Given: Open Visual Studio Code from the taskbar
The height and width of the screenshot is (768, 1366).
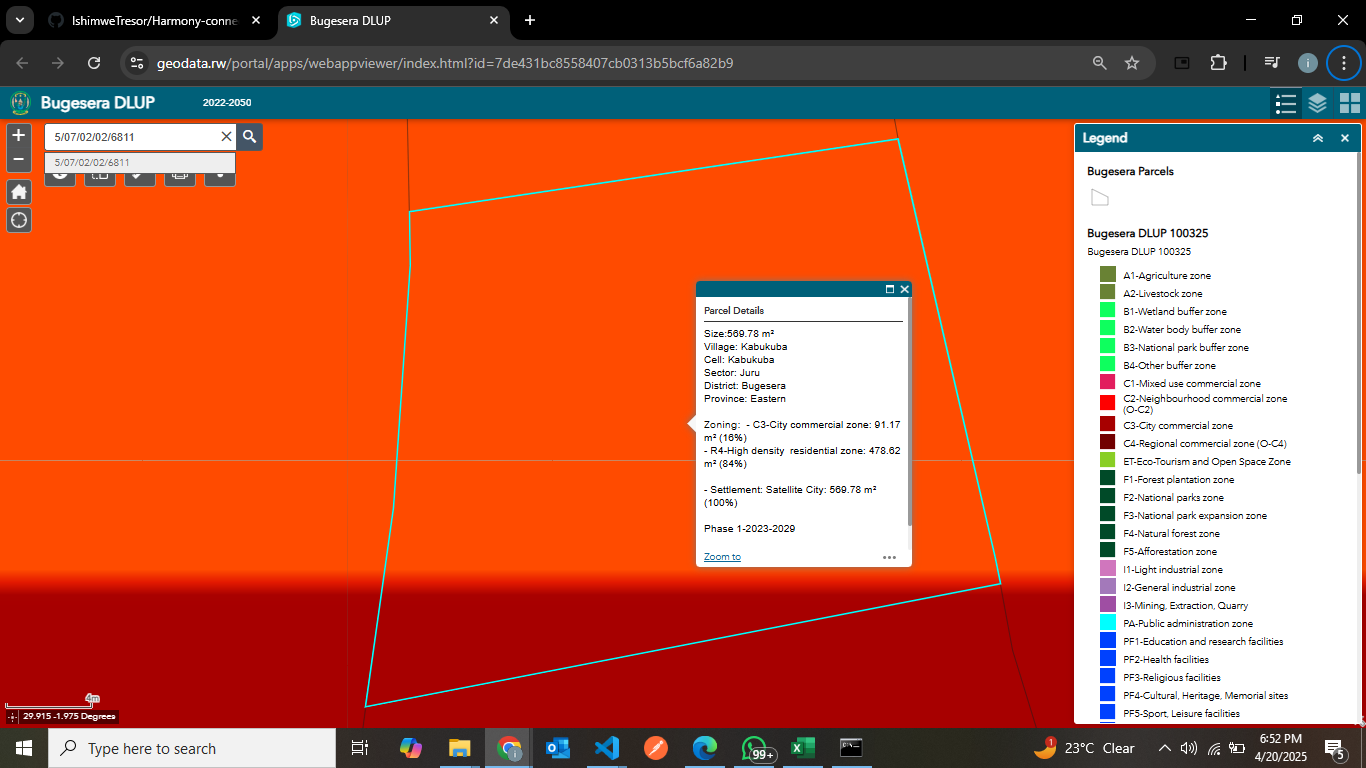Looking at the screenshot, I should pyautogui.click(x=606, y=748).
